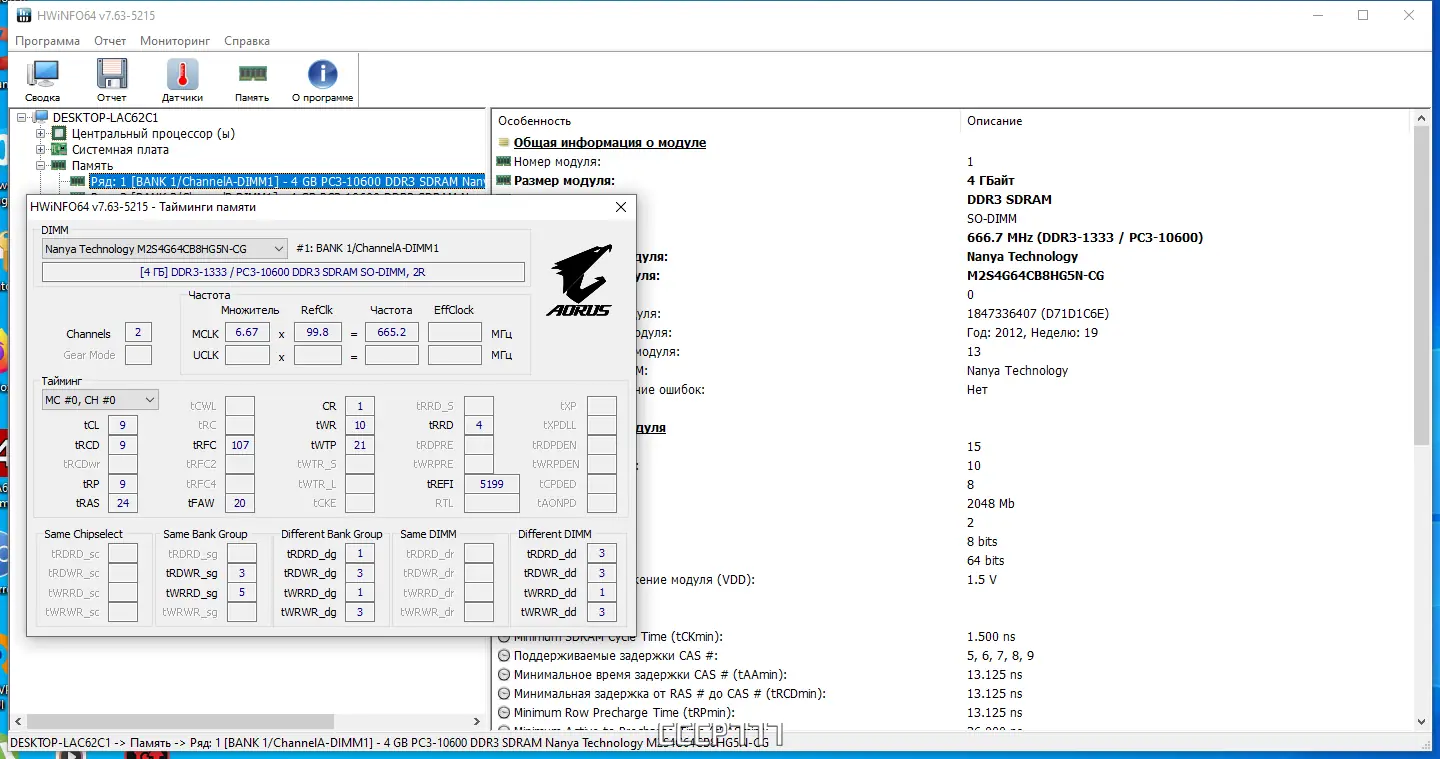
Task: Click the Год: 2012, Неделю: 19 value
Action: 1032,333
